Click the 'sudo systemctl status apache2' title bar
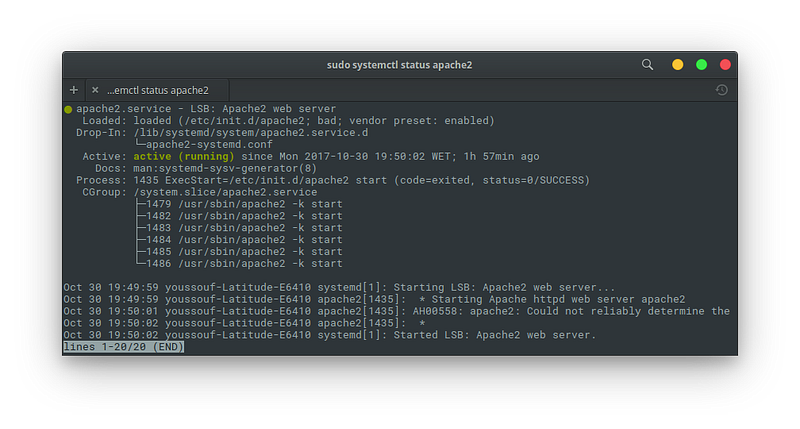This screenshot has width=800, height=429. click(399, 65)
